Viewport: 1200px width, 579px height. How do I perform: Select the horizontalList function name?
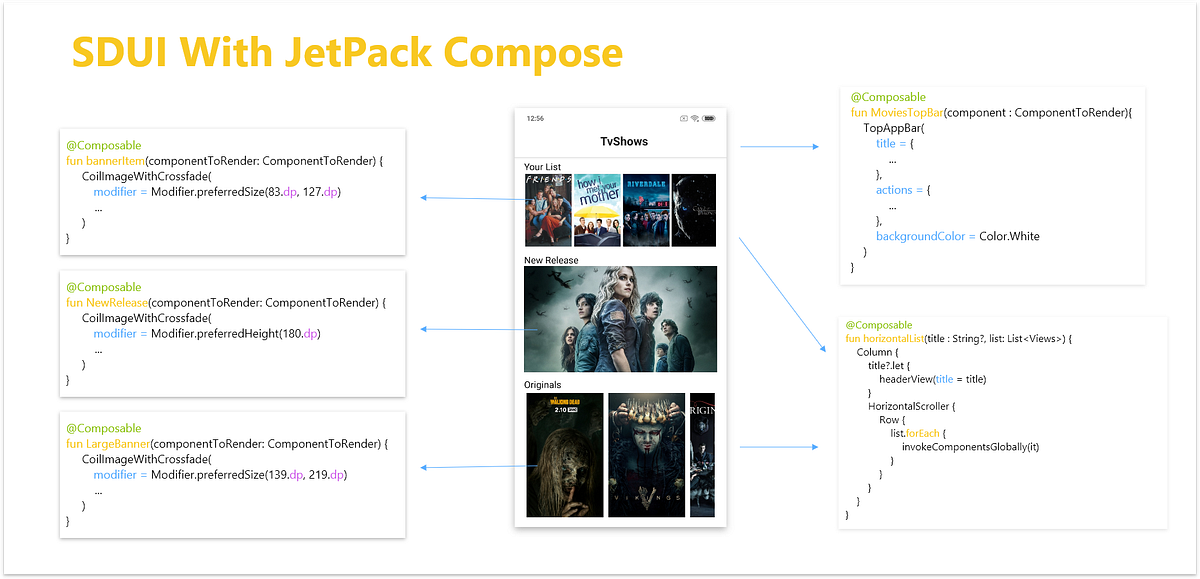coord(895,336)
